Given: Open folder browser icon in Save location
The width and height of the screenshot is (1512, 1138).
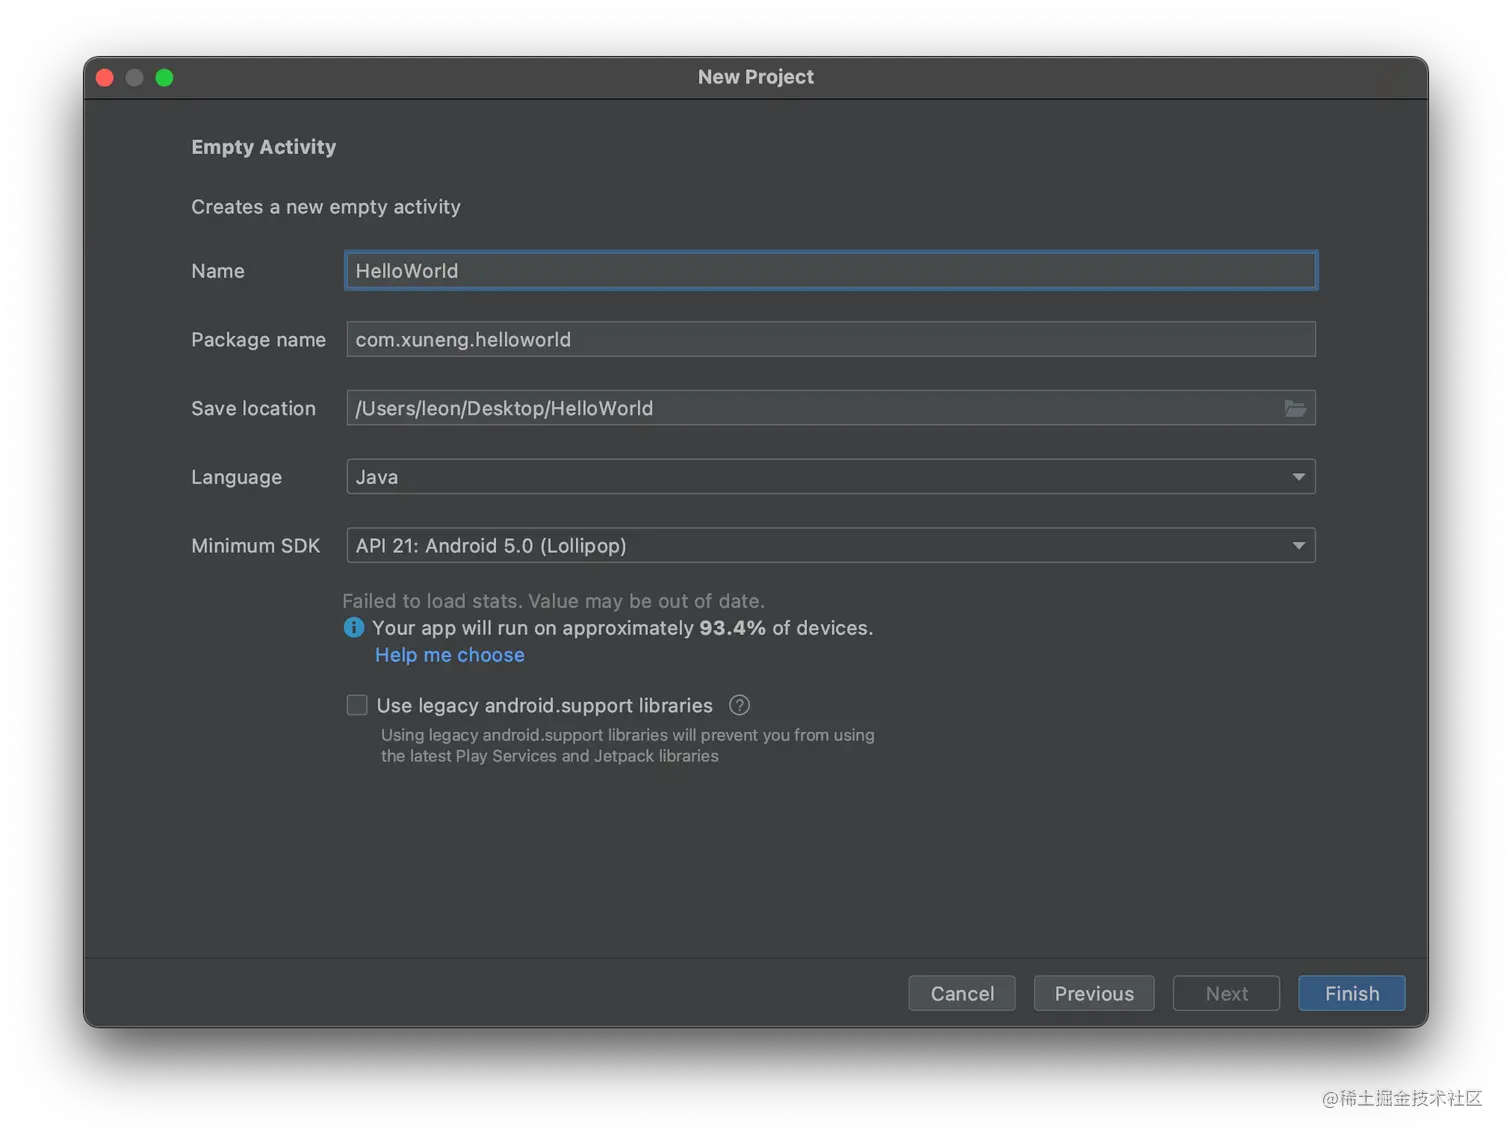Looking at the screenshot, I should point(1295,408).
